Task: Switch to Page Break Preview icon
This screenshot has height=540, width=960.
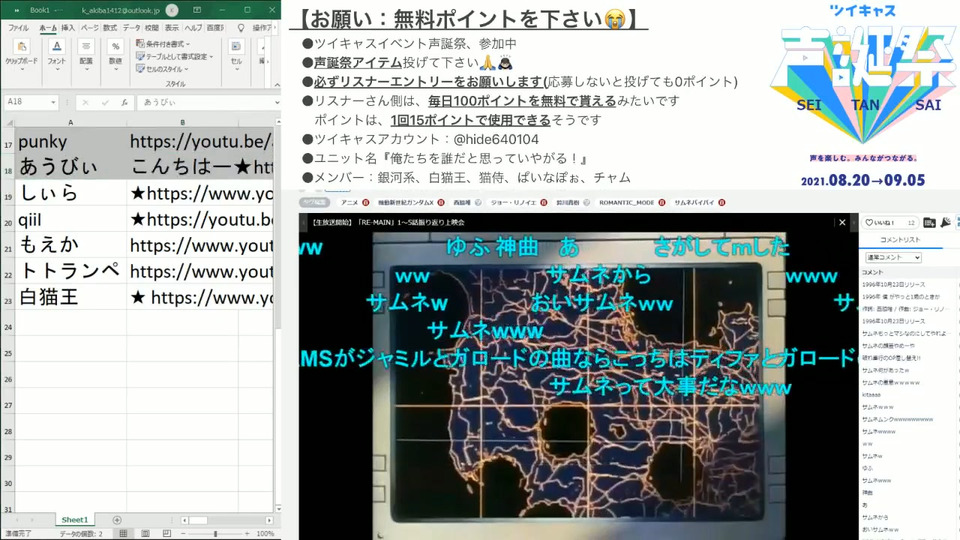Action: [167, 534]
